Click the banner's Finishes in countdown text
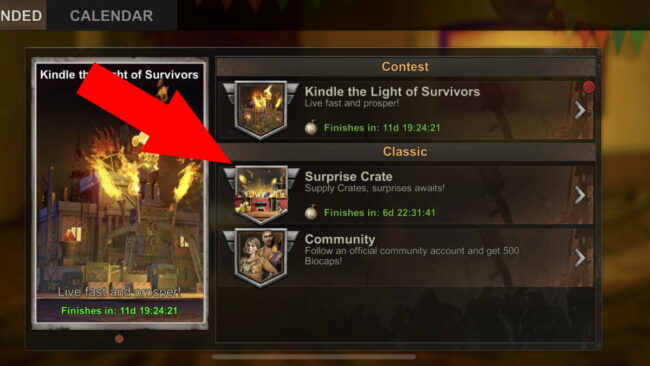The height and width of the screenshot is (366, 650). (x=119, y=310)
